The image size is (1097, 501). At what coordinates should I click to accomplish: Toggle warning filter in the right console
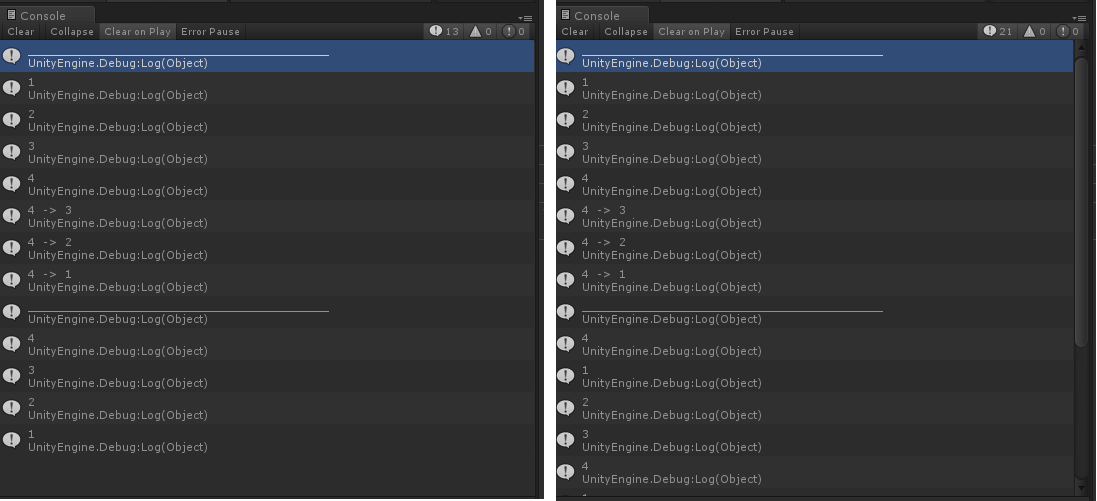pyautogui.click(x=1036, y=32)
